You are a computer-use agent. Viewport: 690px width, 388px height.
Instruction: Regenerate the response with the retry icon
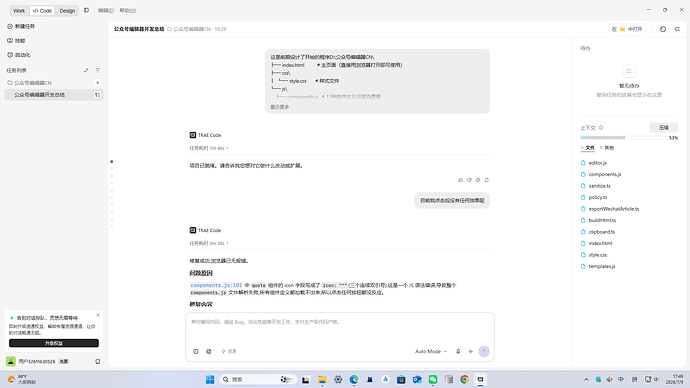487,180
